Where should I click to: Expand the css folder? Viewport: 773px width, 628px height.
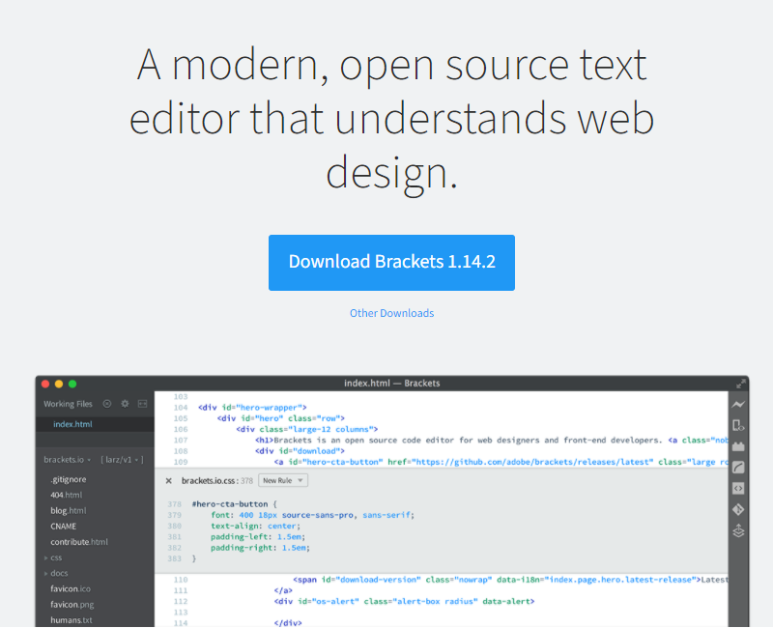coord(53,558)
